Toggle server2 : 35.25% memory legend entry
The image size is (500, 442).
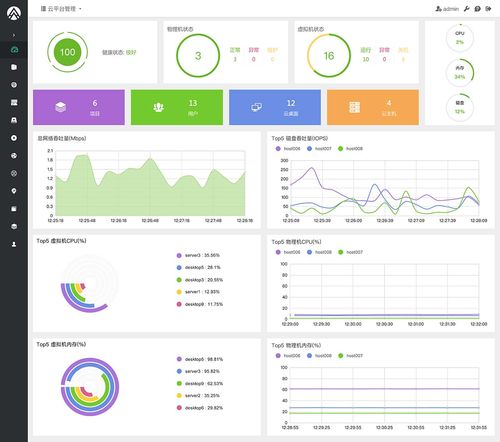[198, 396]
